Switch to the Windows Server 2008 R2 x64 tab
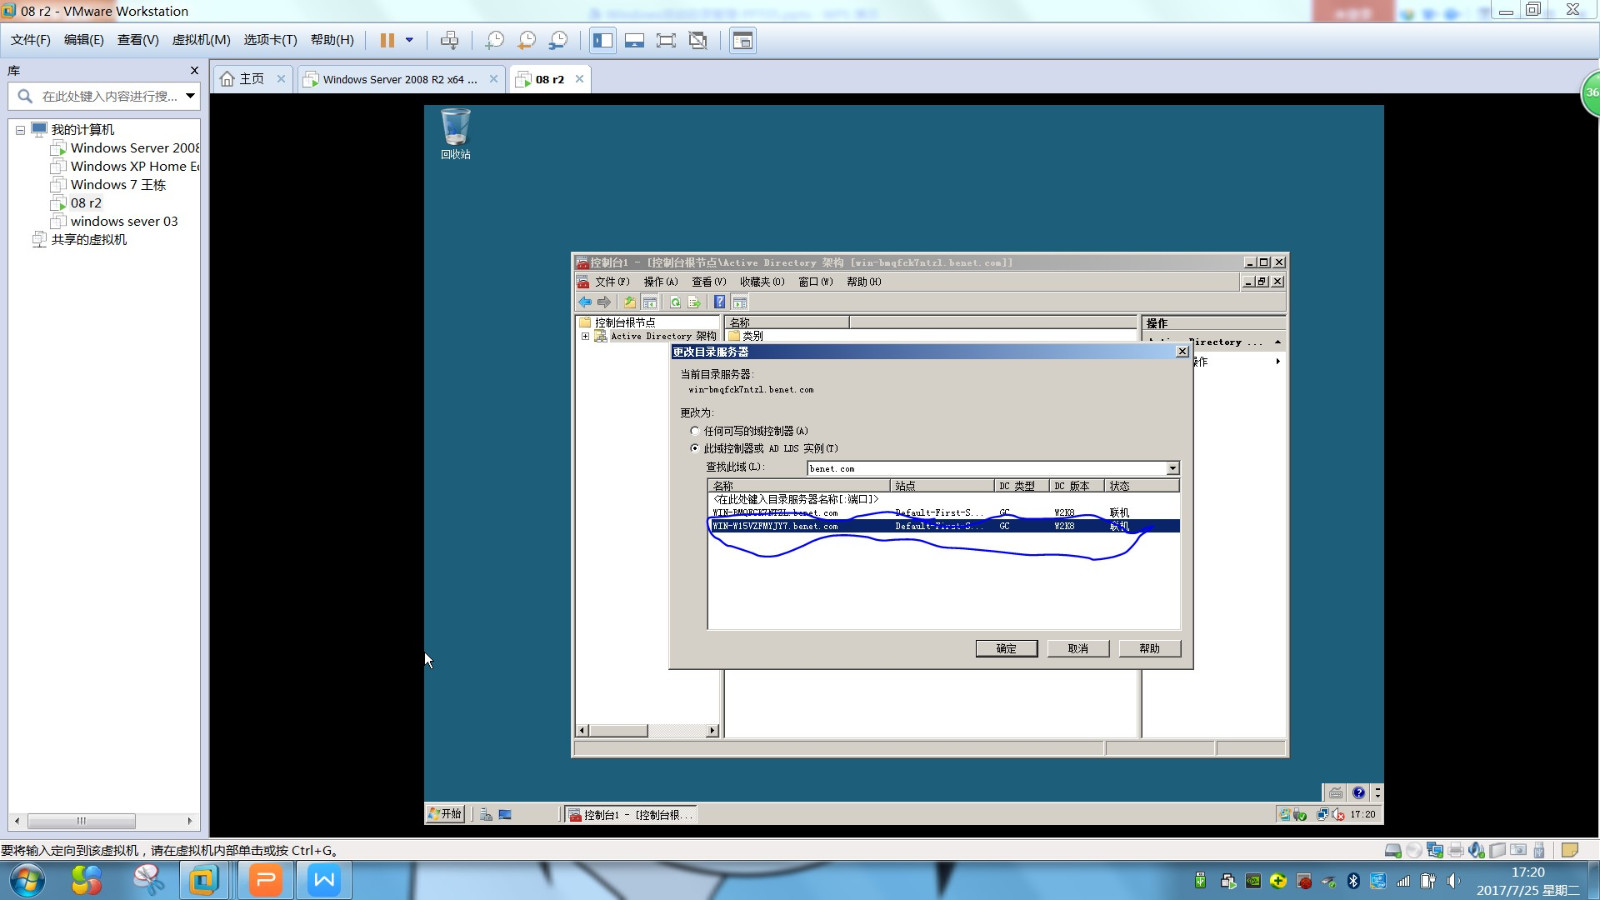Screen dimensions: 1600x900 pyautogui.click(x=400, y=79)
